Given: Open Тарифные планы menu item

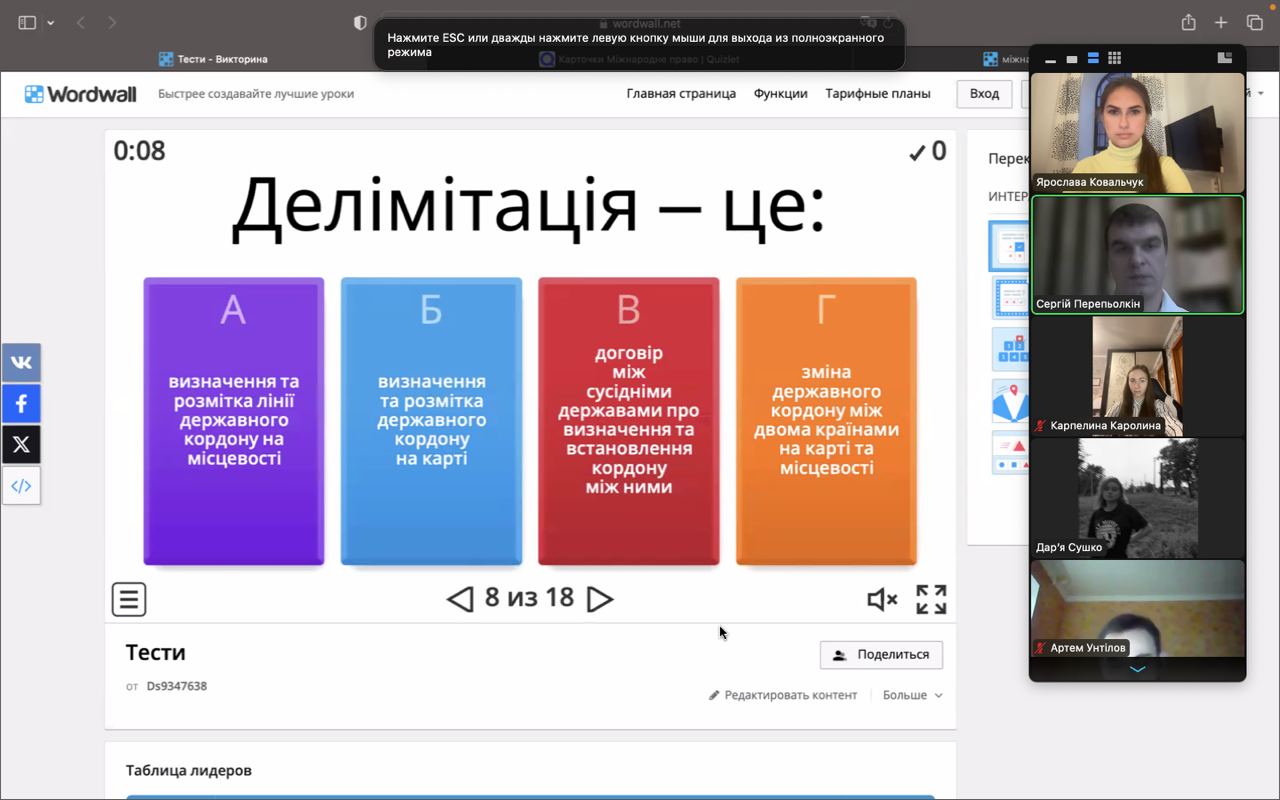Looking at the screenshot, I should pos(878,93).
